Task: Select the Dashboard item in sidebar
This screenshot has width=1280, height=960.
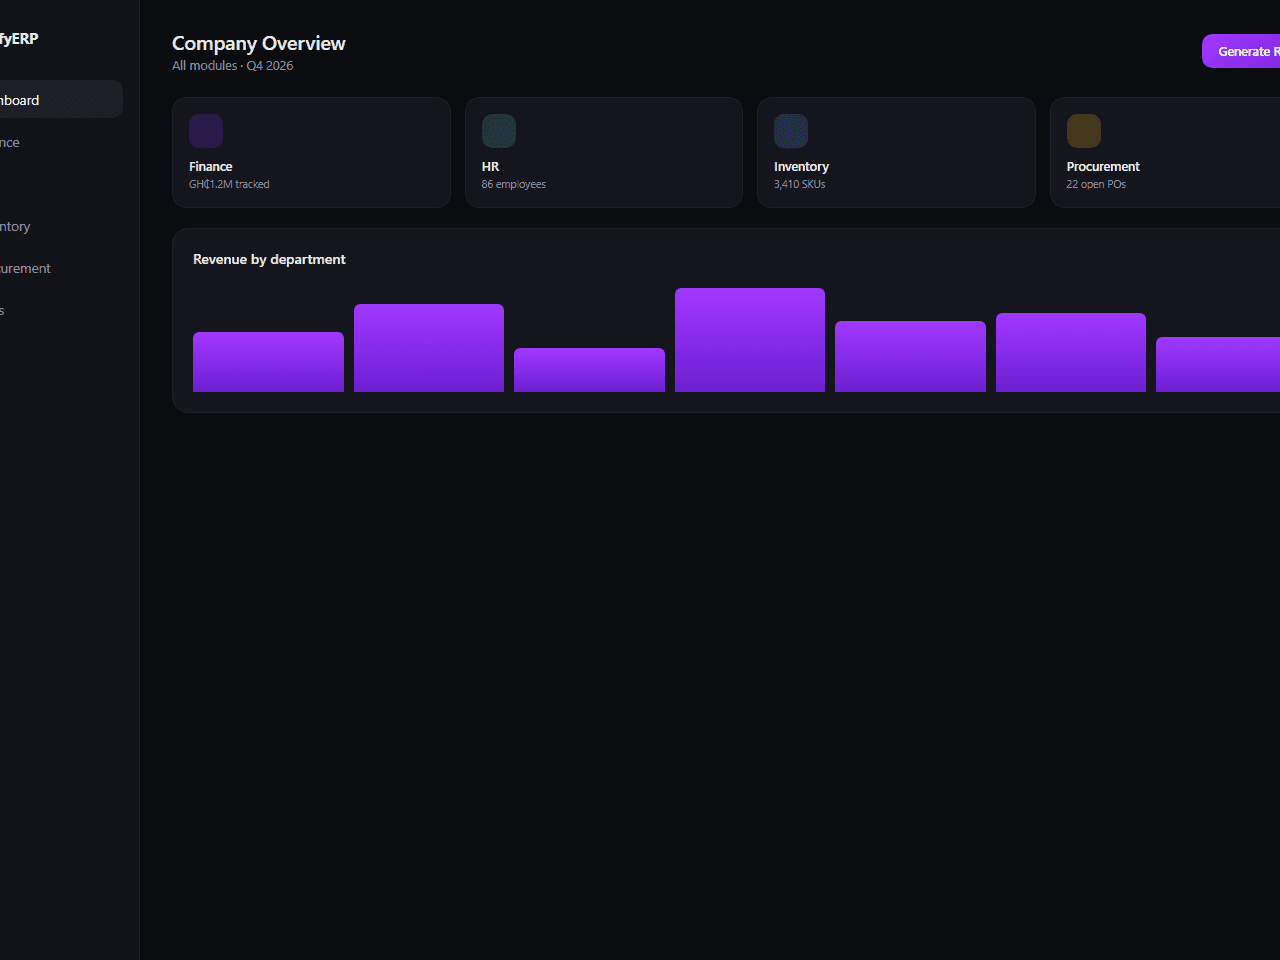Action: click(61, 100)
